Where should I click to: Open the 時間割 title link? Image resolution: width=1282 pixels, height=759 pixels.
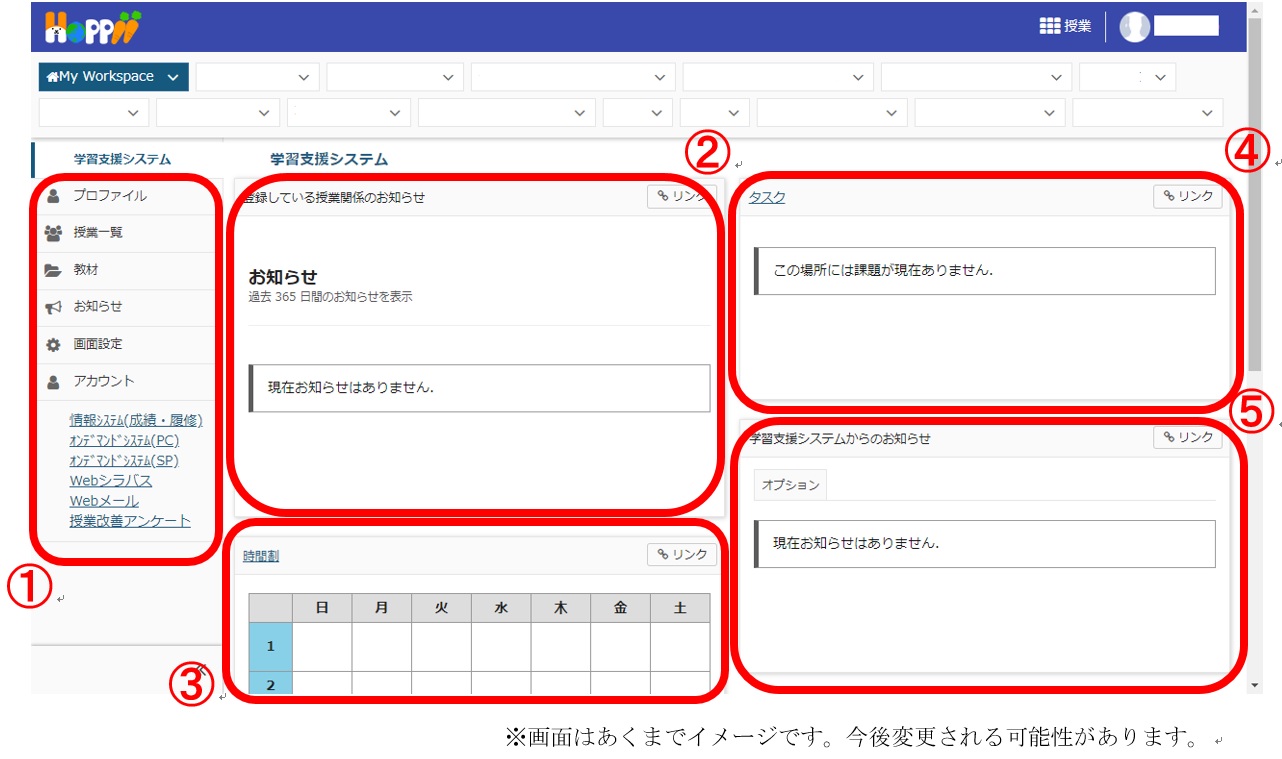pyautogui.click(x=261, y=556)
